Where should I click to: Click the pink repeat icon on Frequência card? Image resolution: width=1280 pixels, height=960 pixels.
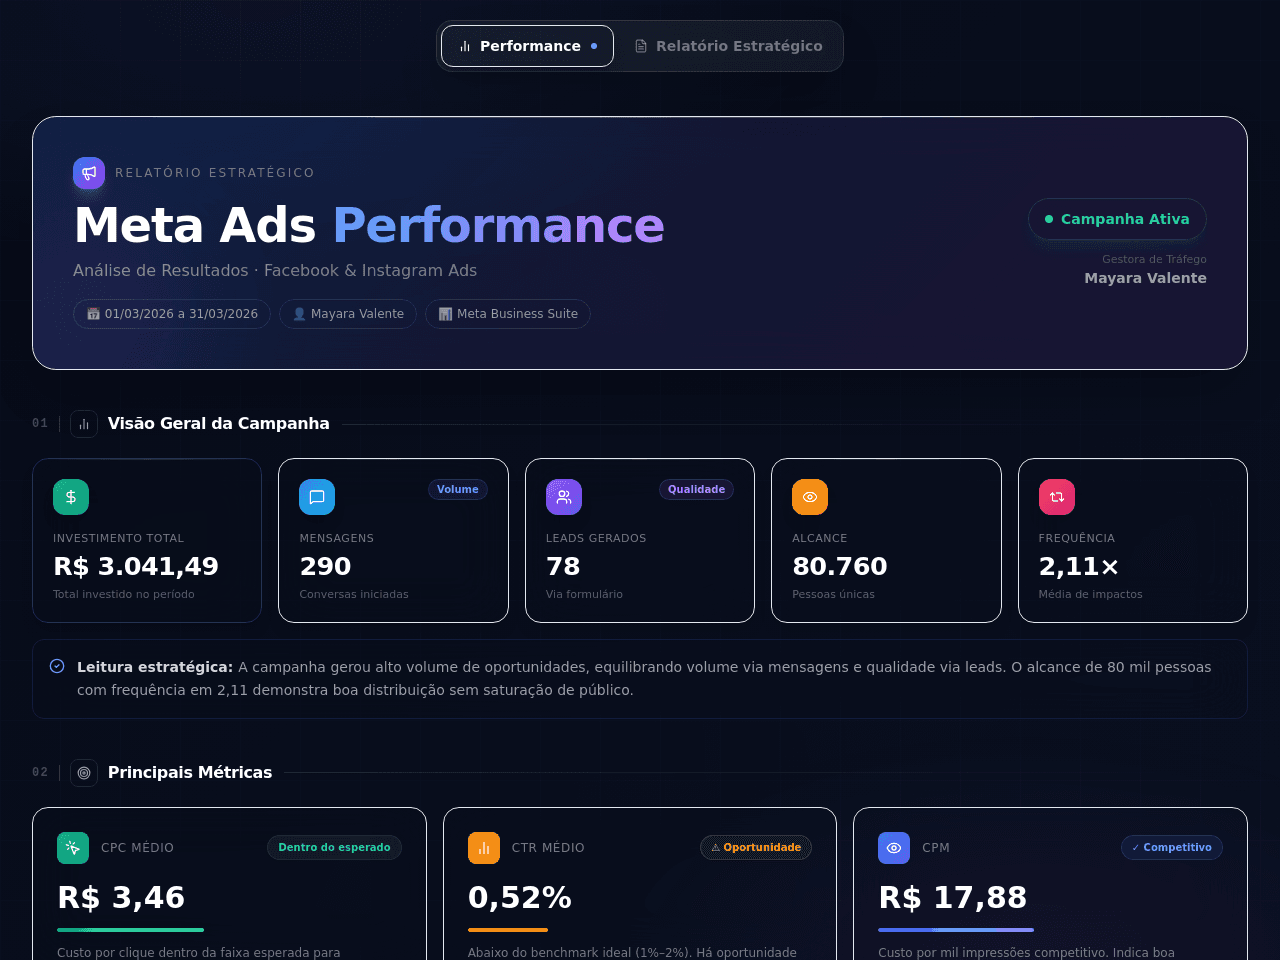pos(1057,497)
